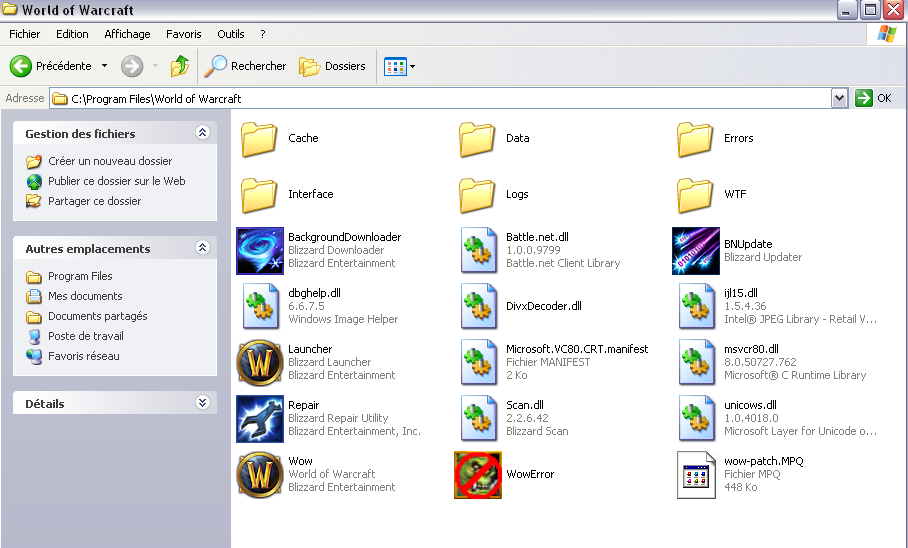Click the "Launcher" file name
The height and width of the screenshot is (548, 908).
click(x=310, y=349)
